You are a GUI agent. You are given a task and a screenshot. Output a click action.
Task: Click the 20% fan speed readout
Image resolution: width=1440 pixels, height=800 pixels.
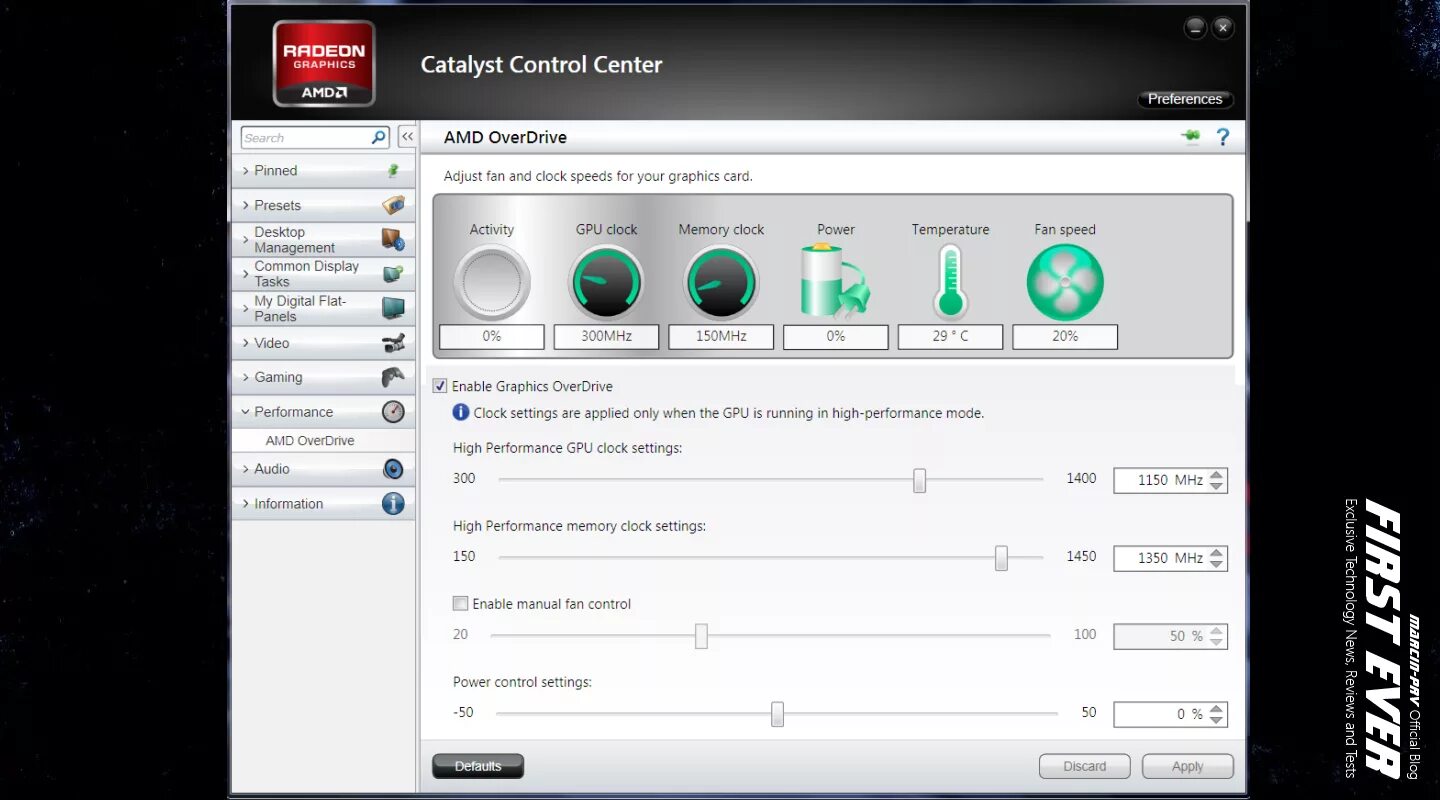[1065, 336]
